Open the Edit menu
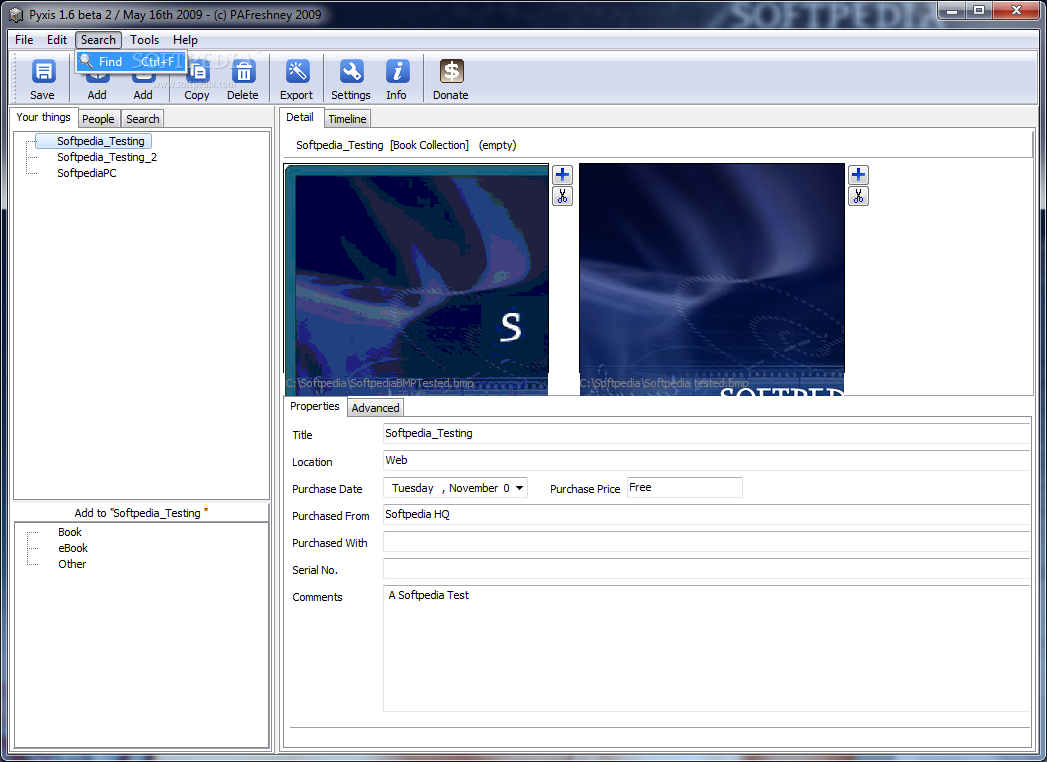The image size is (1047, 762). (x=57, y=40)
